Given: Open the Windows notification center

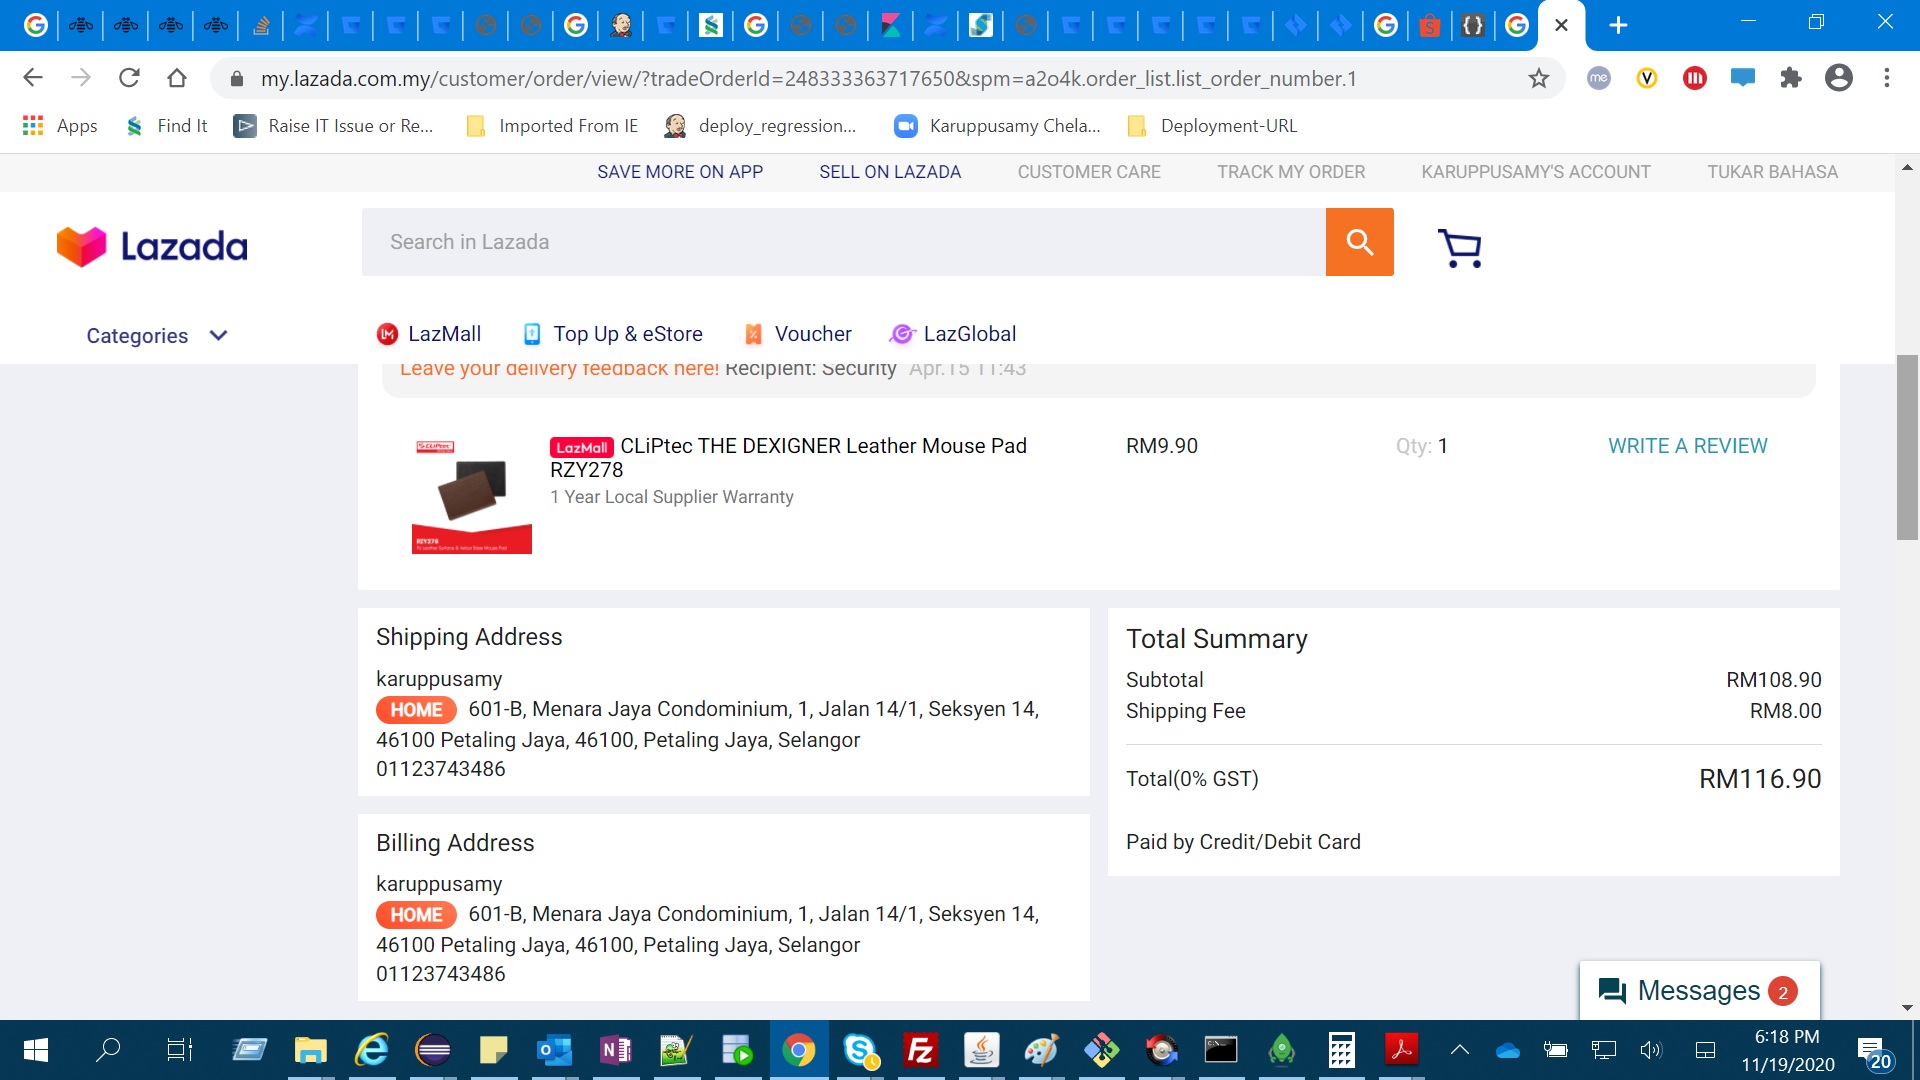Looking at the screenshot, I should (1874, 1050).
